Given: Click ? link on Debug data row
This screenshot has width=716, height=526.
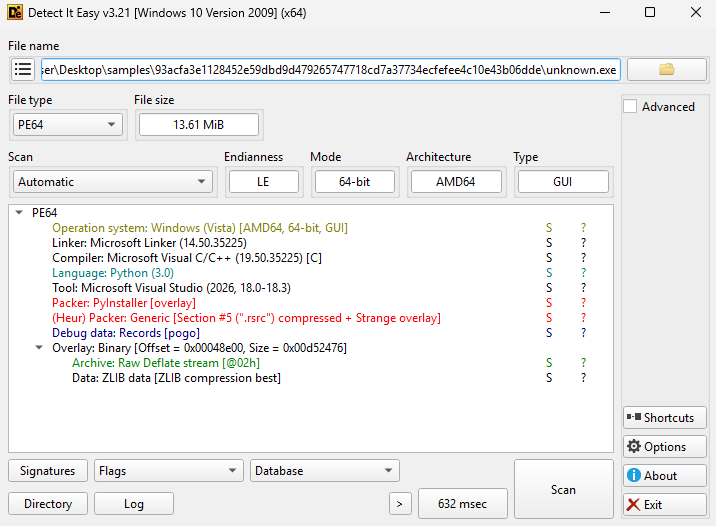Looking at the screenshot, I should pos(583,333).
